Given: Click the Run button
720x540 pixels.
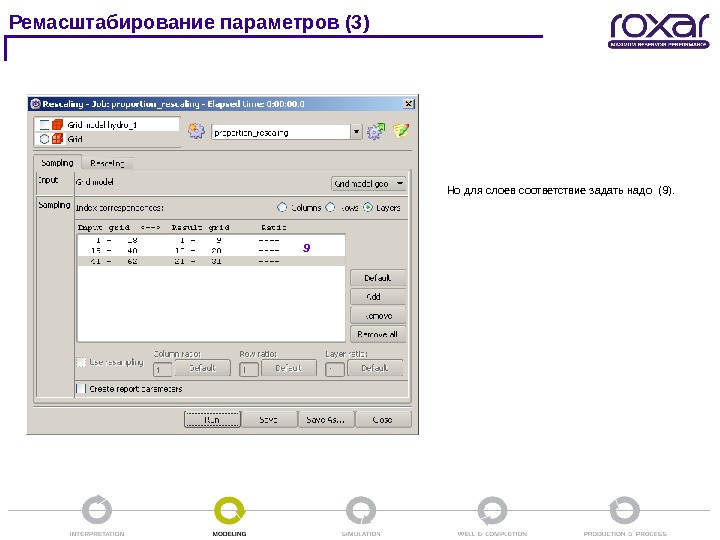Looking at the screenshot, I should tap(212, 419).
